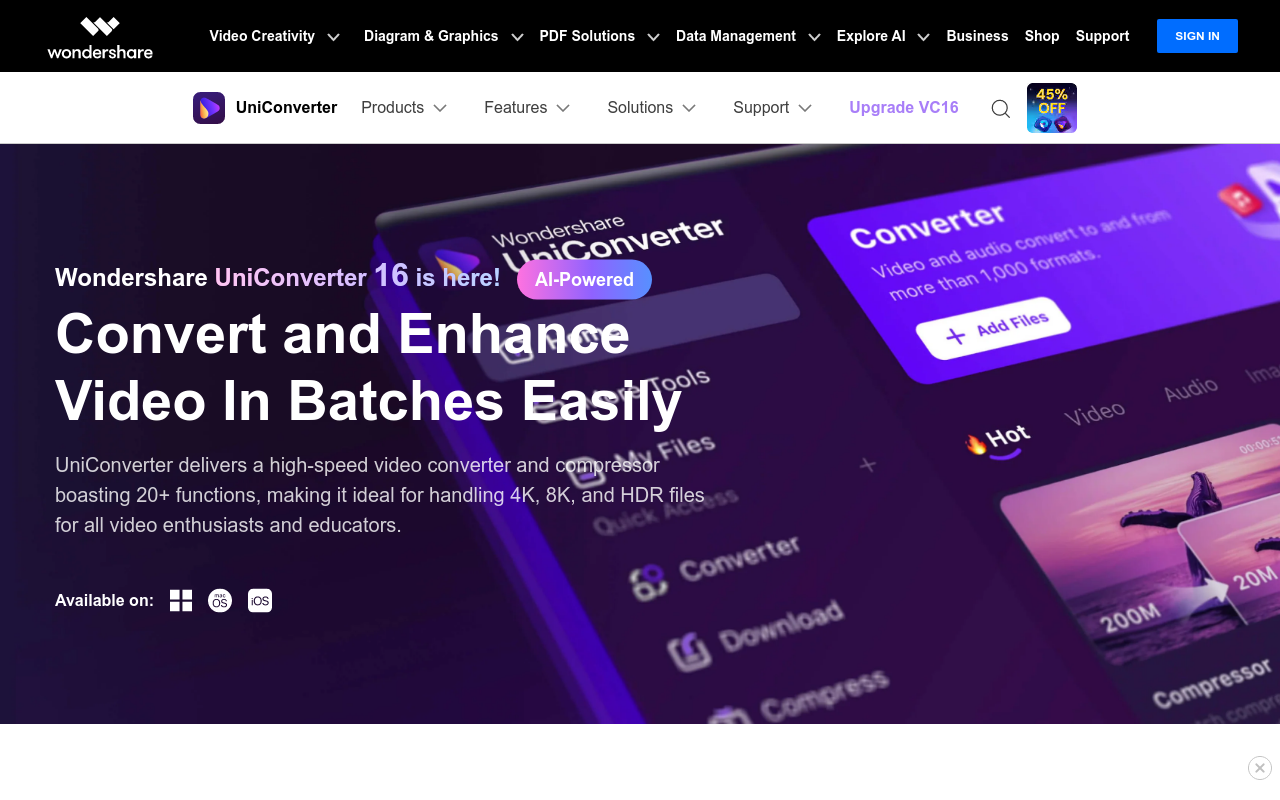Open the Data Management menu
Viewport: 1280px width, 800px height.
736,36
